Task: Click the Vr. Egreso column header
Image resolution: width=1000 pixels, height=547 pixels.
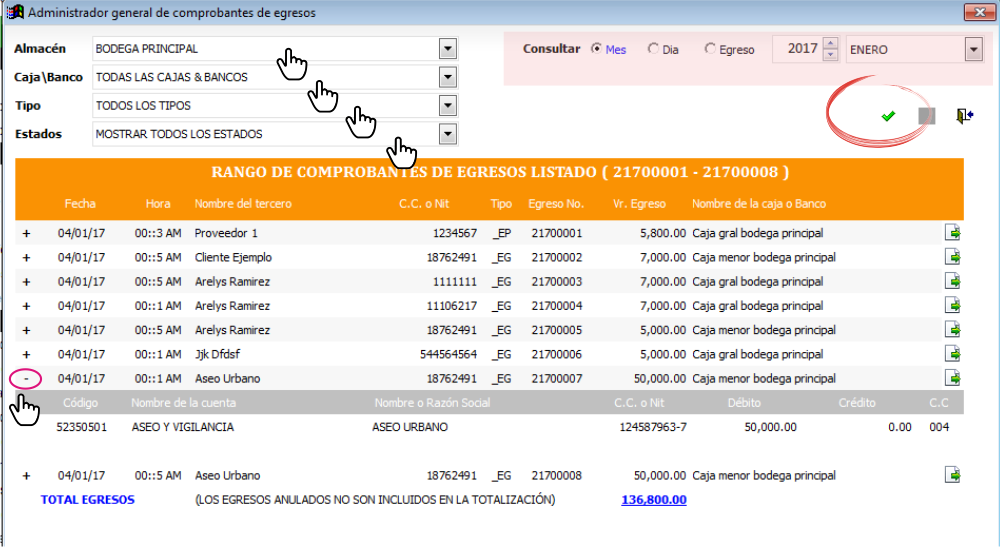Action: point(639,203)
